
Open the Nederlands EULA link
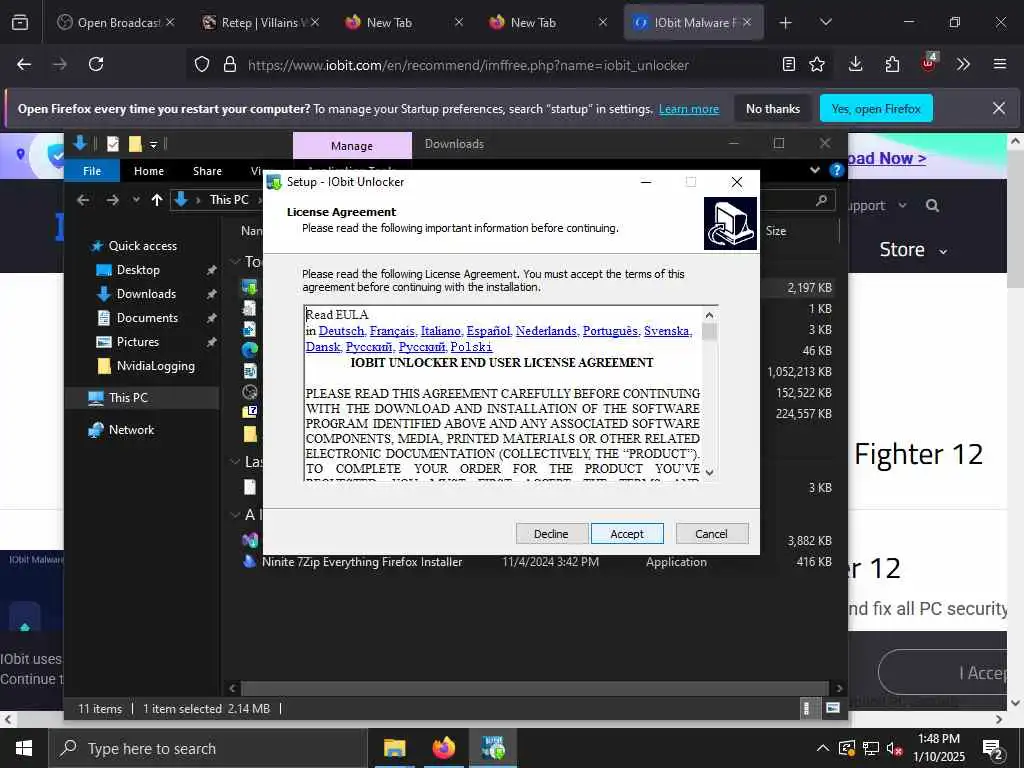point(546,331)
